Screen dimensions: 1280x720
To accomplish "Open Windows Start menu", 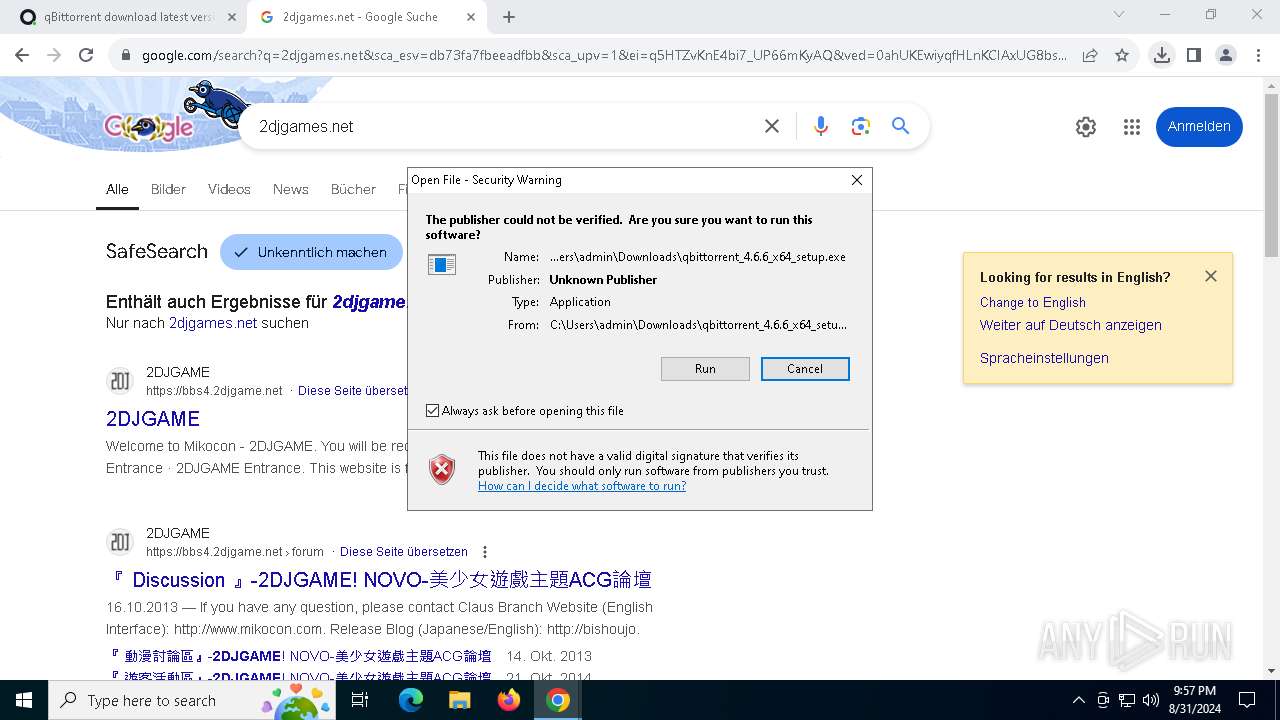I will pos(24,700).
